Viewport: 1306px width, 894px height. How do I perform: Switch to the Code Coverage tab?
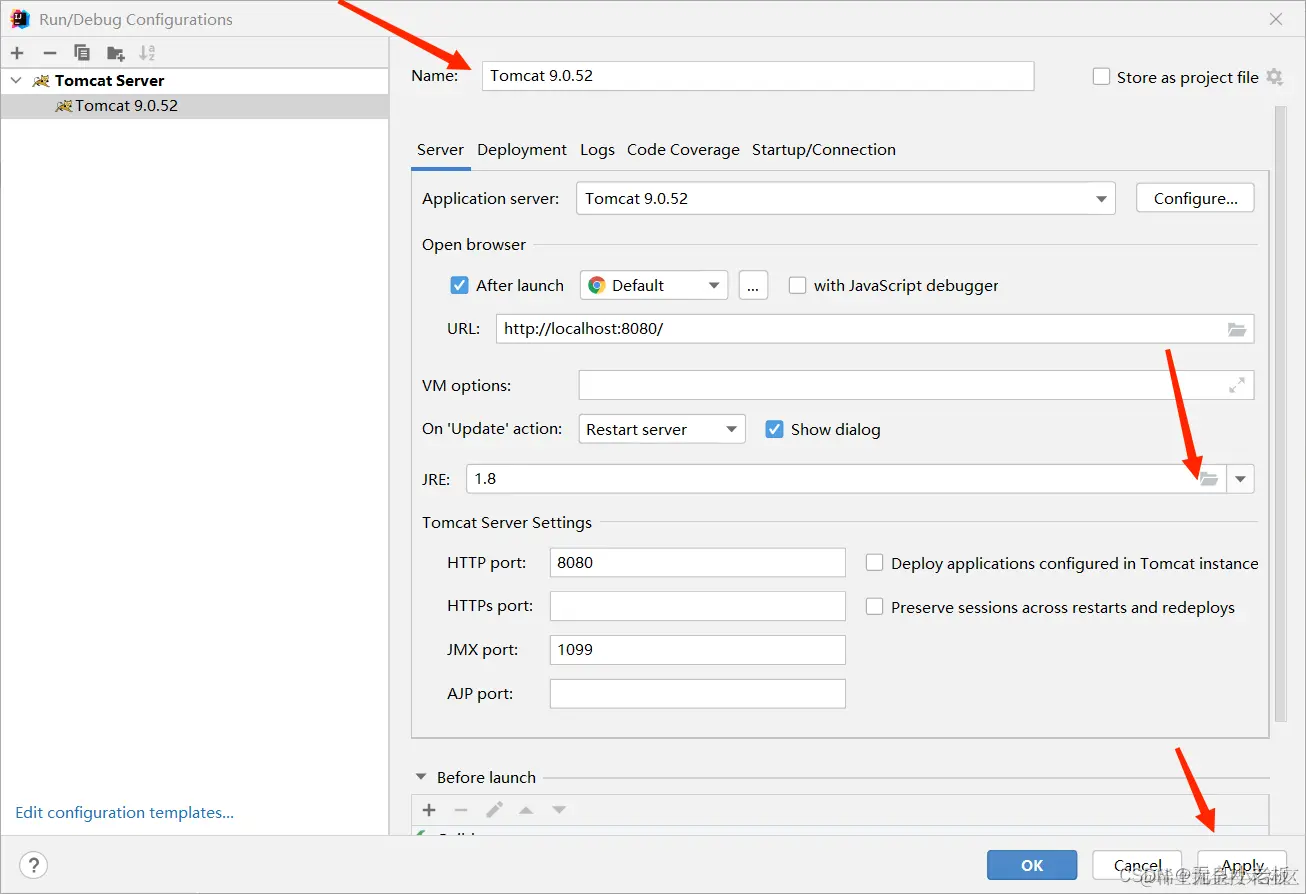point(683,150)
